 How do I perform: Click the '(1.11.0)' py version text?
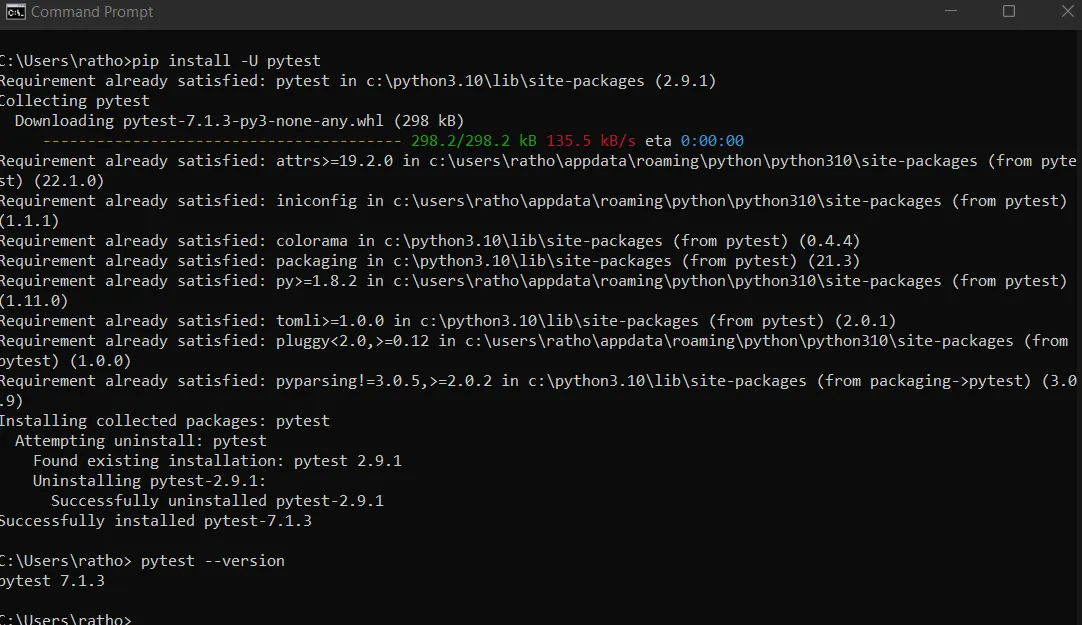[34, 301]
